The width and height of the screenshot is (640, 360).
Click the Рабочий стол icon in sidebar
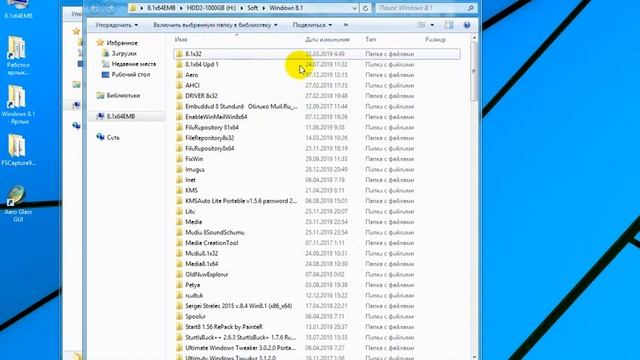[x=105, y=74]
